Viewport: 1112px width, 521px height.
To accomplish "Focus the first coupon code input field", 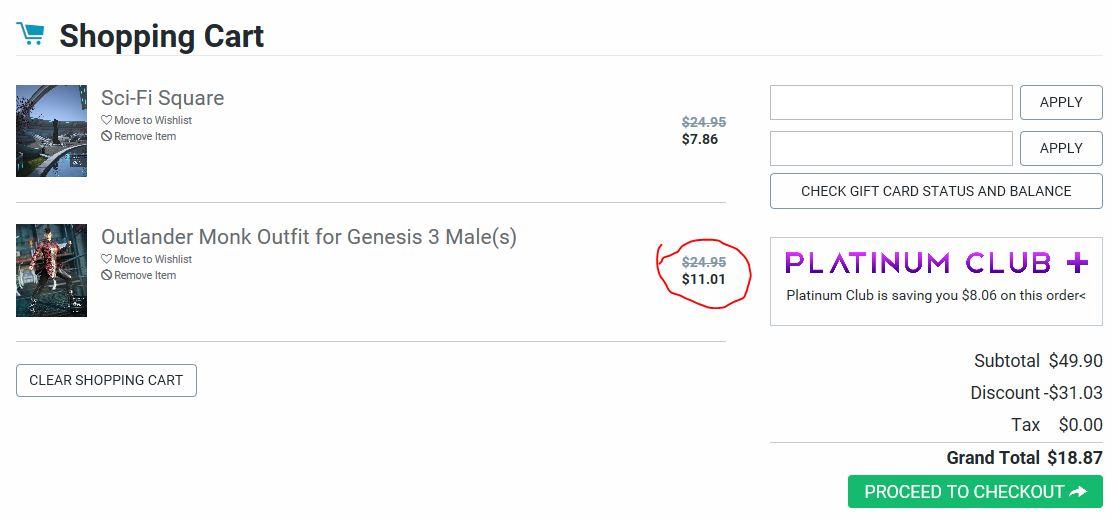I will coord(891,103).
